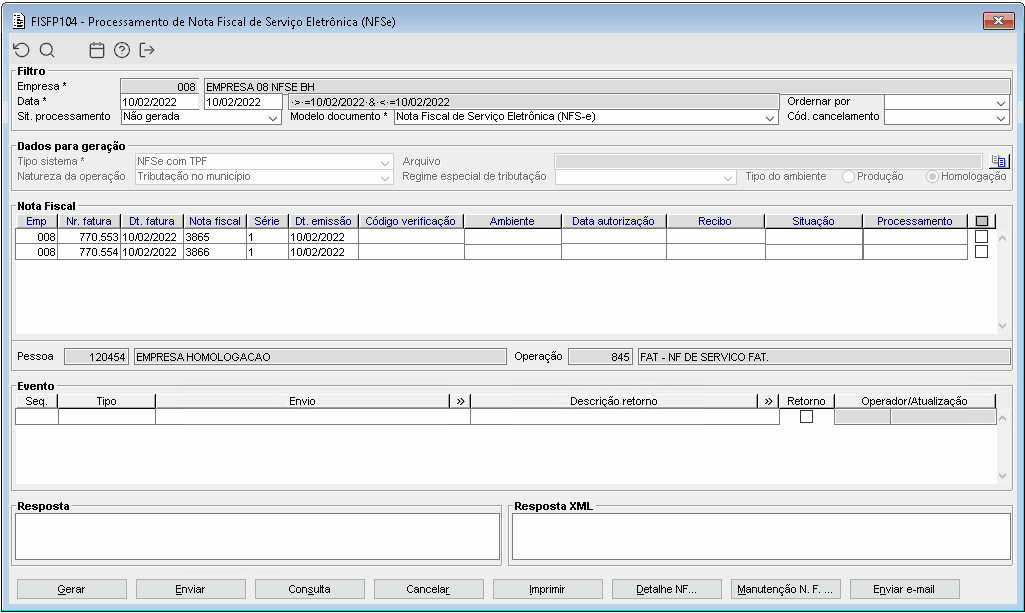Click the search magnifier toolbar icon

[47, 50]
